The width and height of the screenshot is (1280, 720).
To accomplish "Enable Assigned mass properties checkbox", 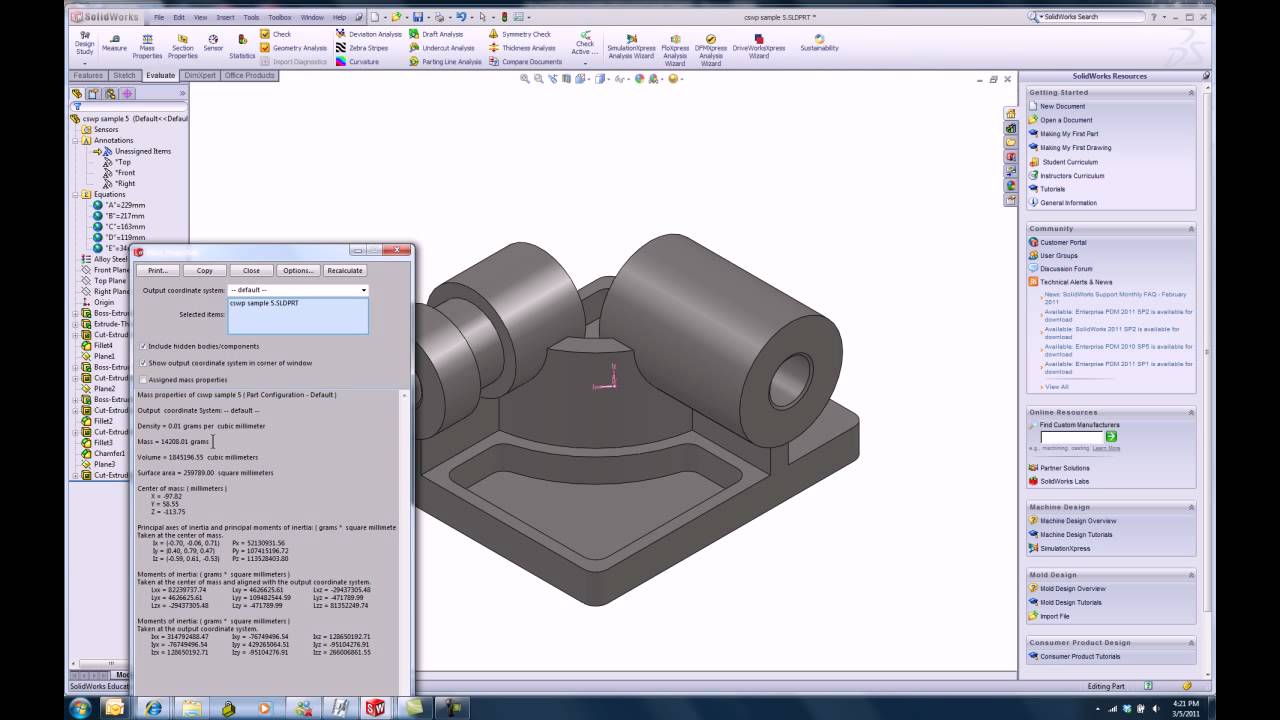I will (144, 380).
